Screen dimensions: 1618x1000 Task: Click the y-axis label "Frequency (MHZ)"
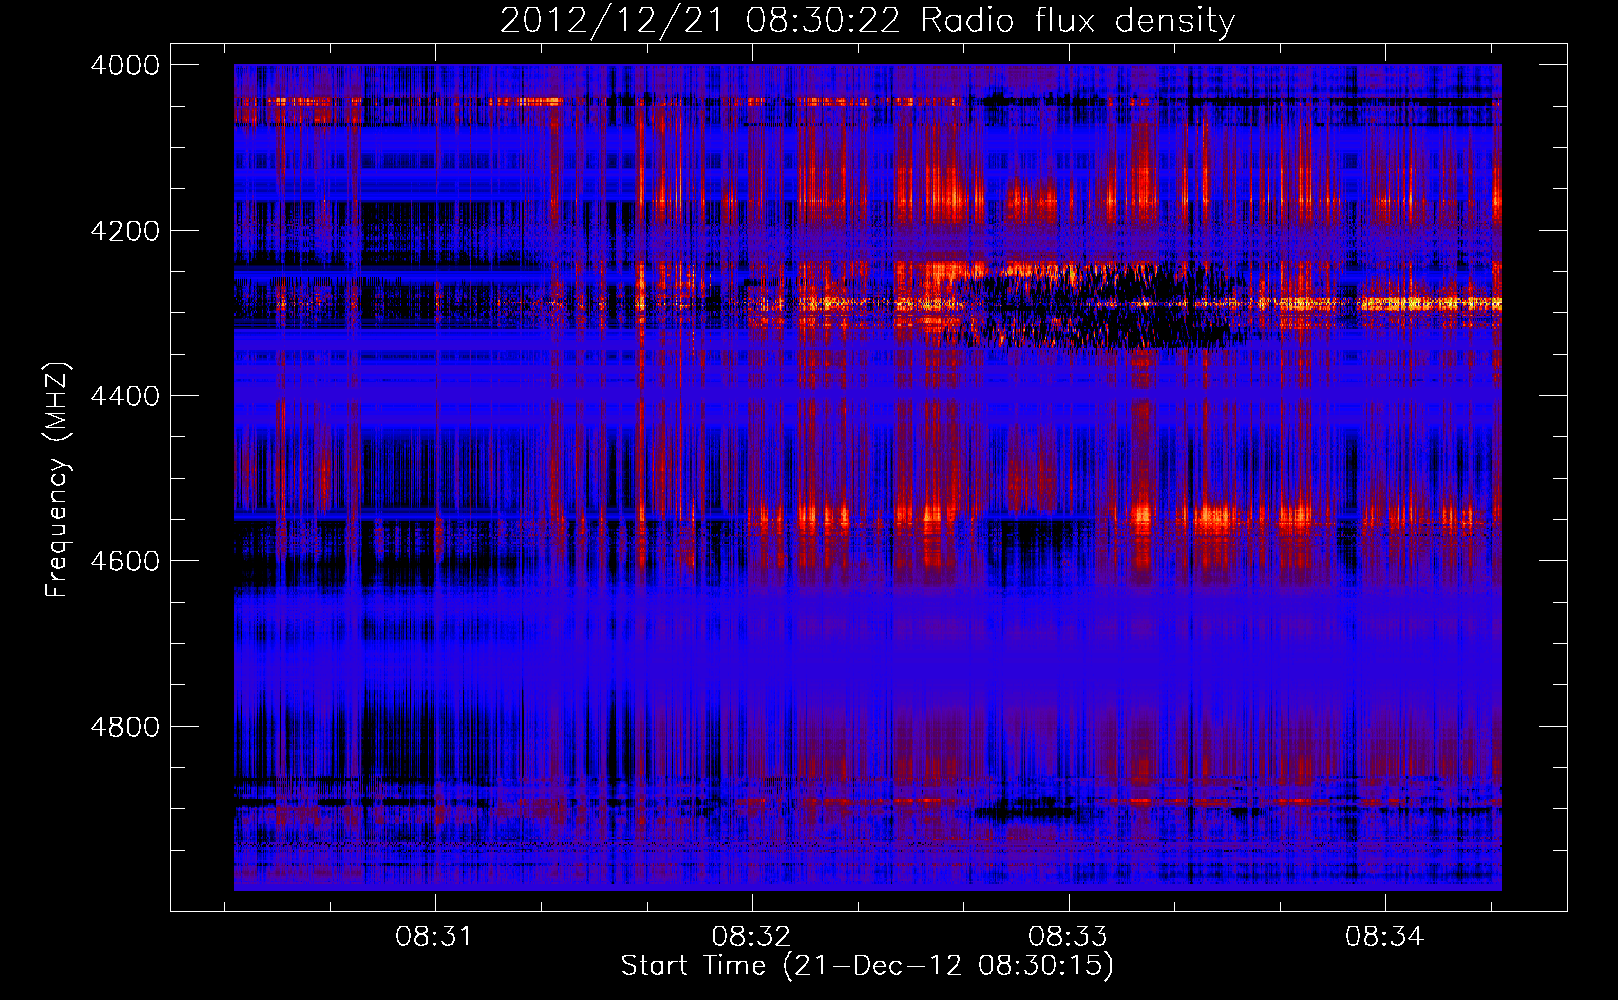[57, 480]
